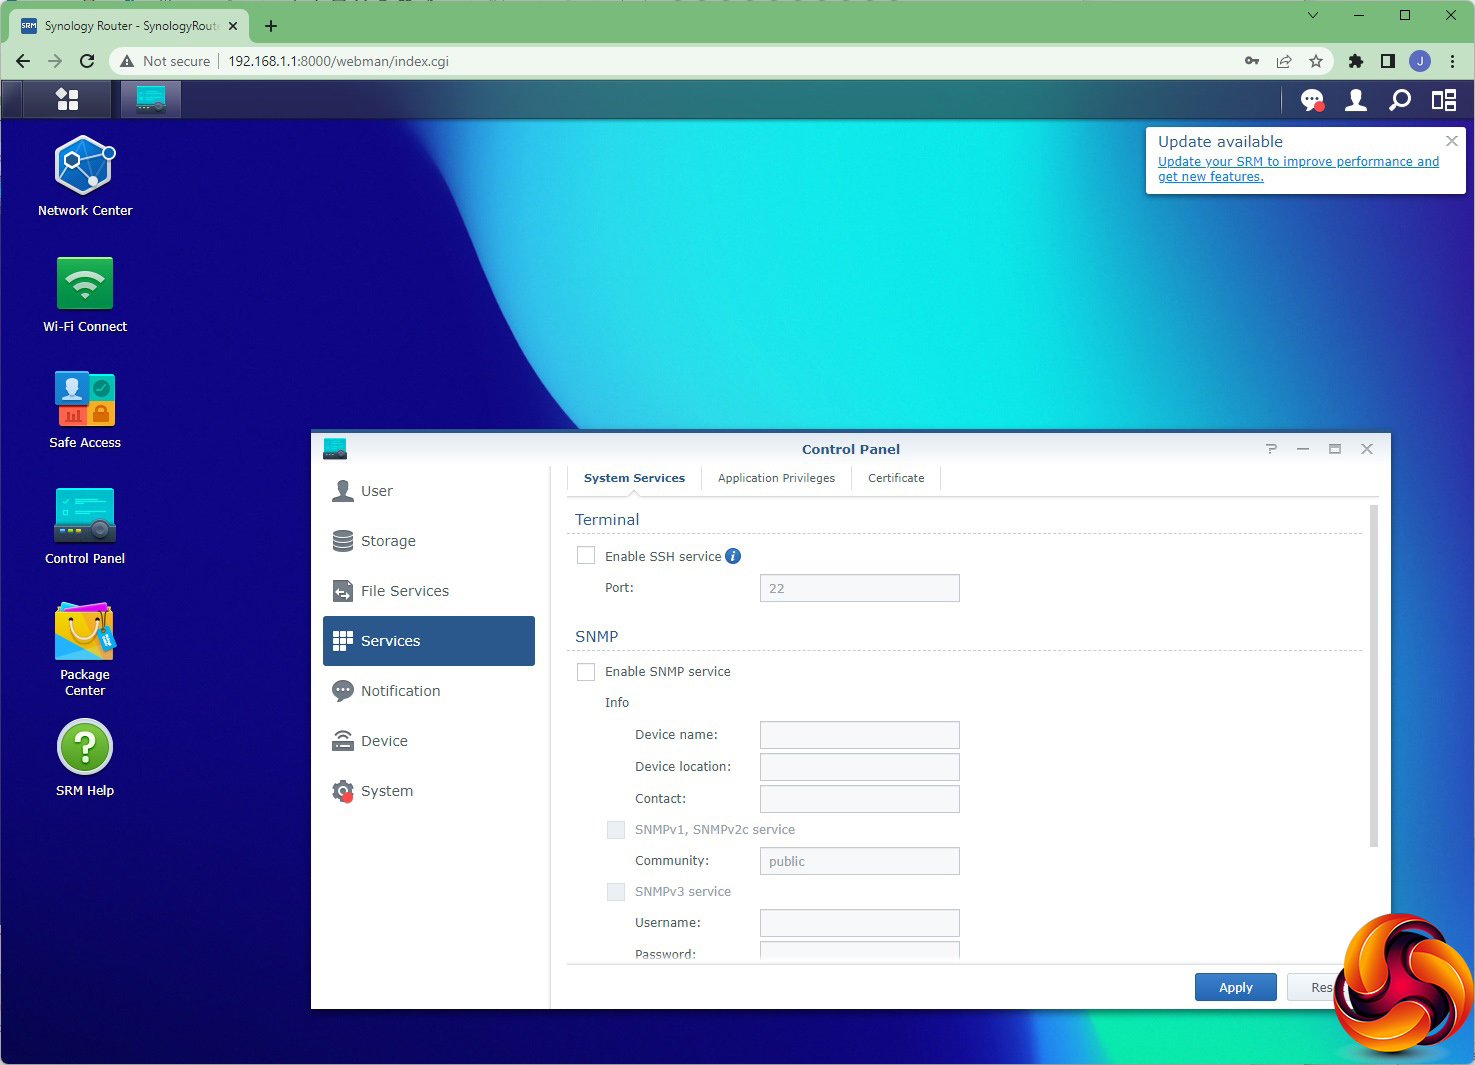Image resolution: width=1475 pixels, height=1065 pixels.
Task: Select File Services in the sidebar
Action: [429, 591]
